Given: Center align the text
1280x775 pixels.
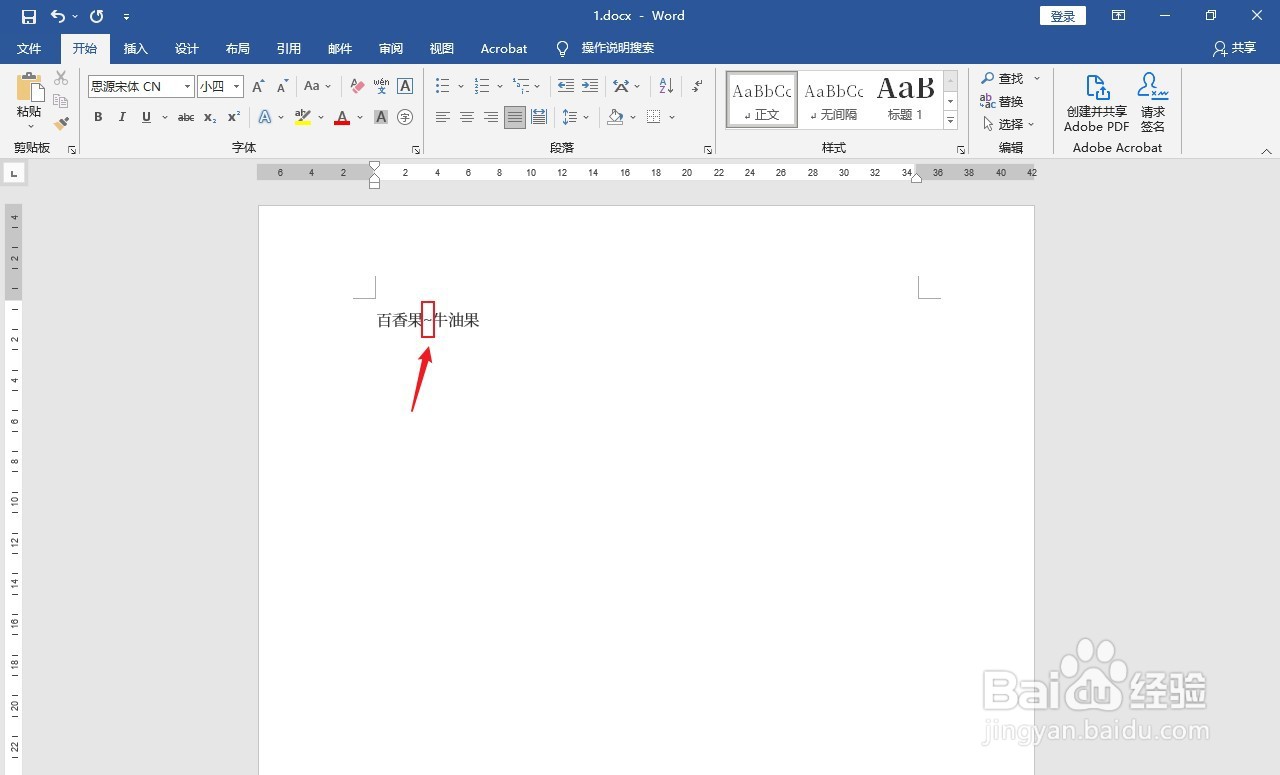Looking at the screenshot, I should (x=467, y=117).
